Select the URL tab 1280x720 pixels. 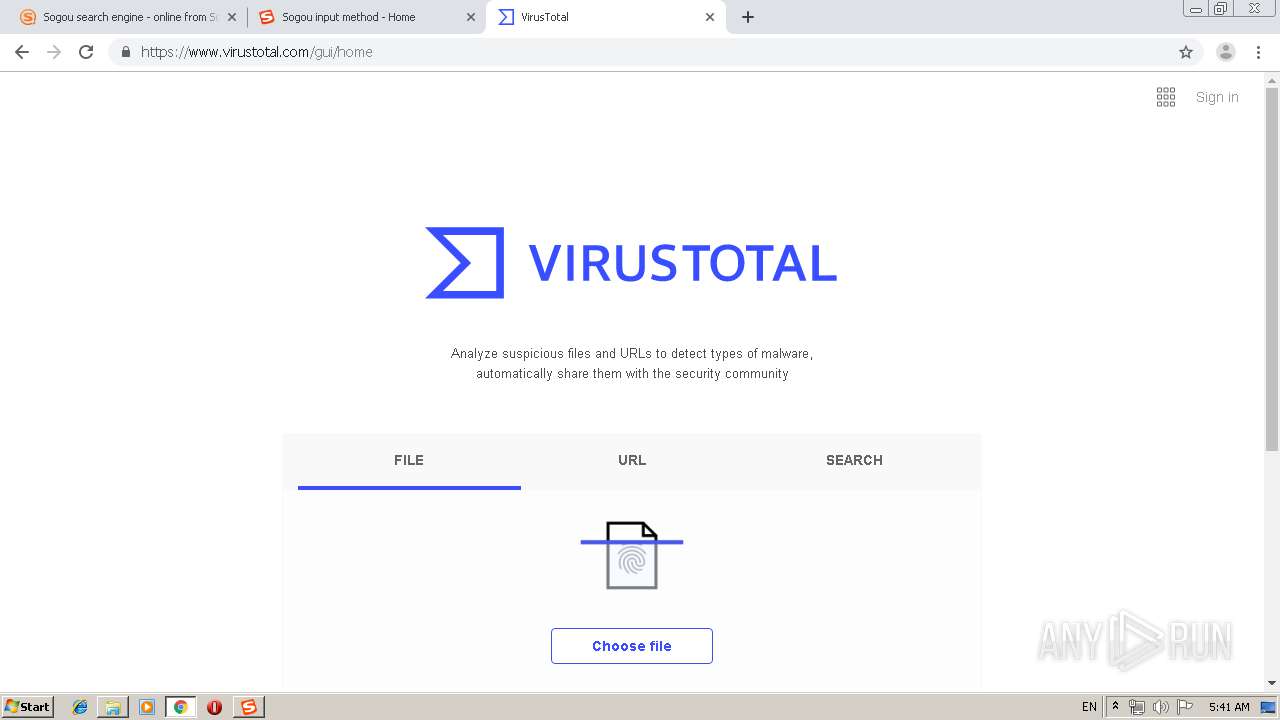pyautogui.click(x=632, y=460)
